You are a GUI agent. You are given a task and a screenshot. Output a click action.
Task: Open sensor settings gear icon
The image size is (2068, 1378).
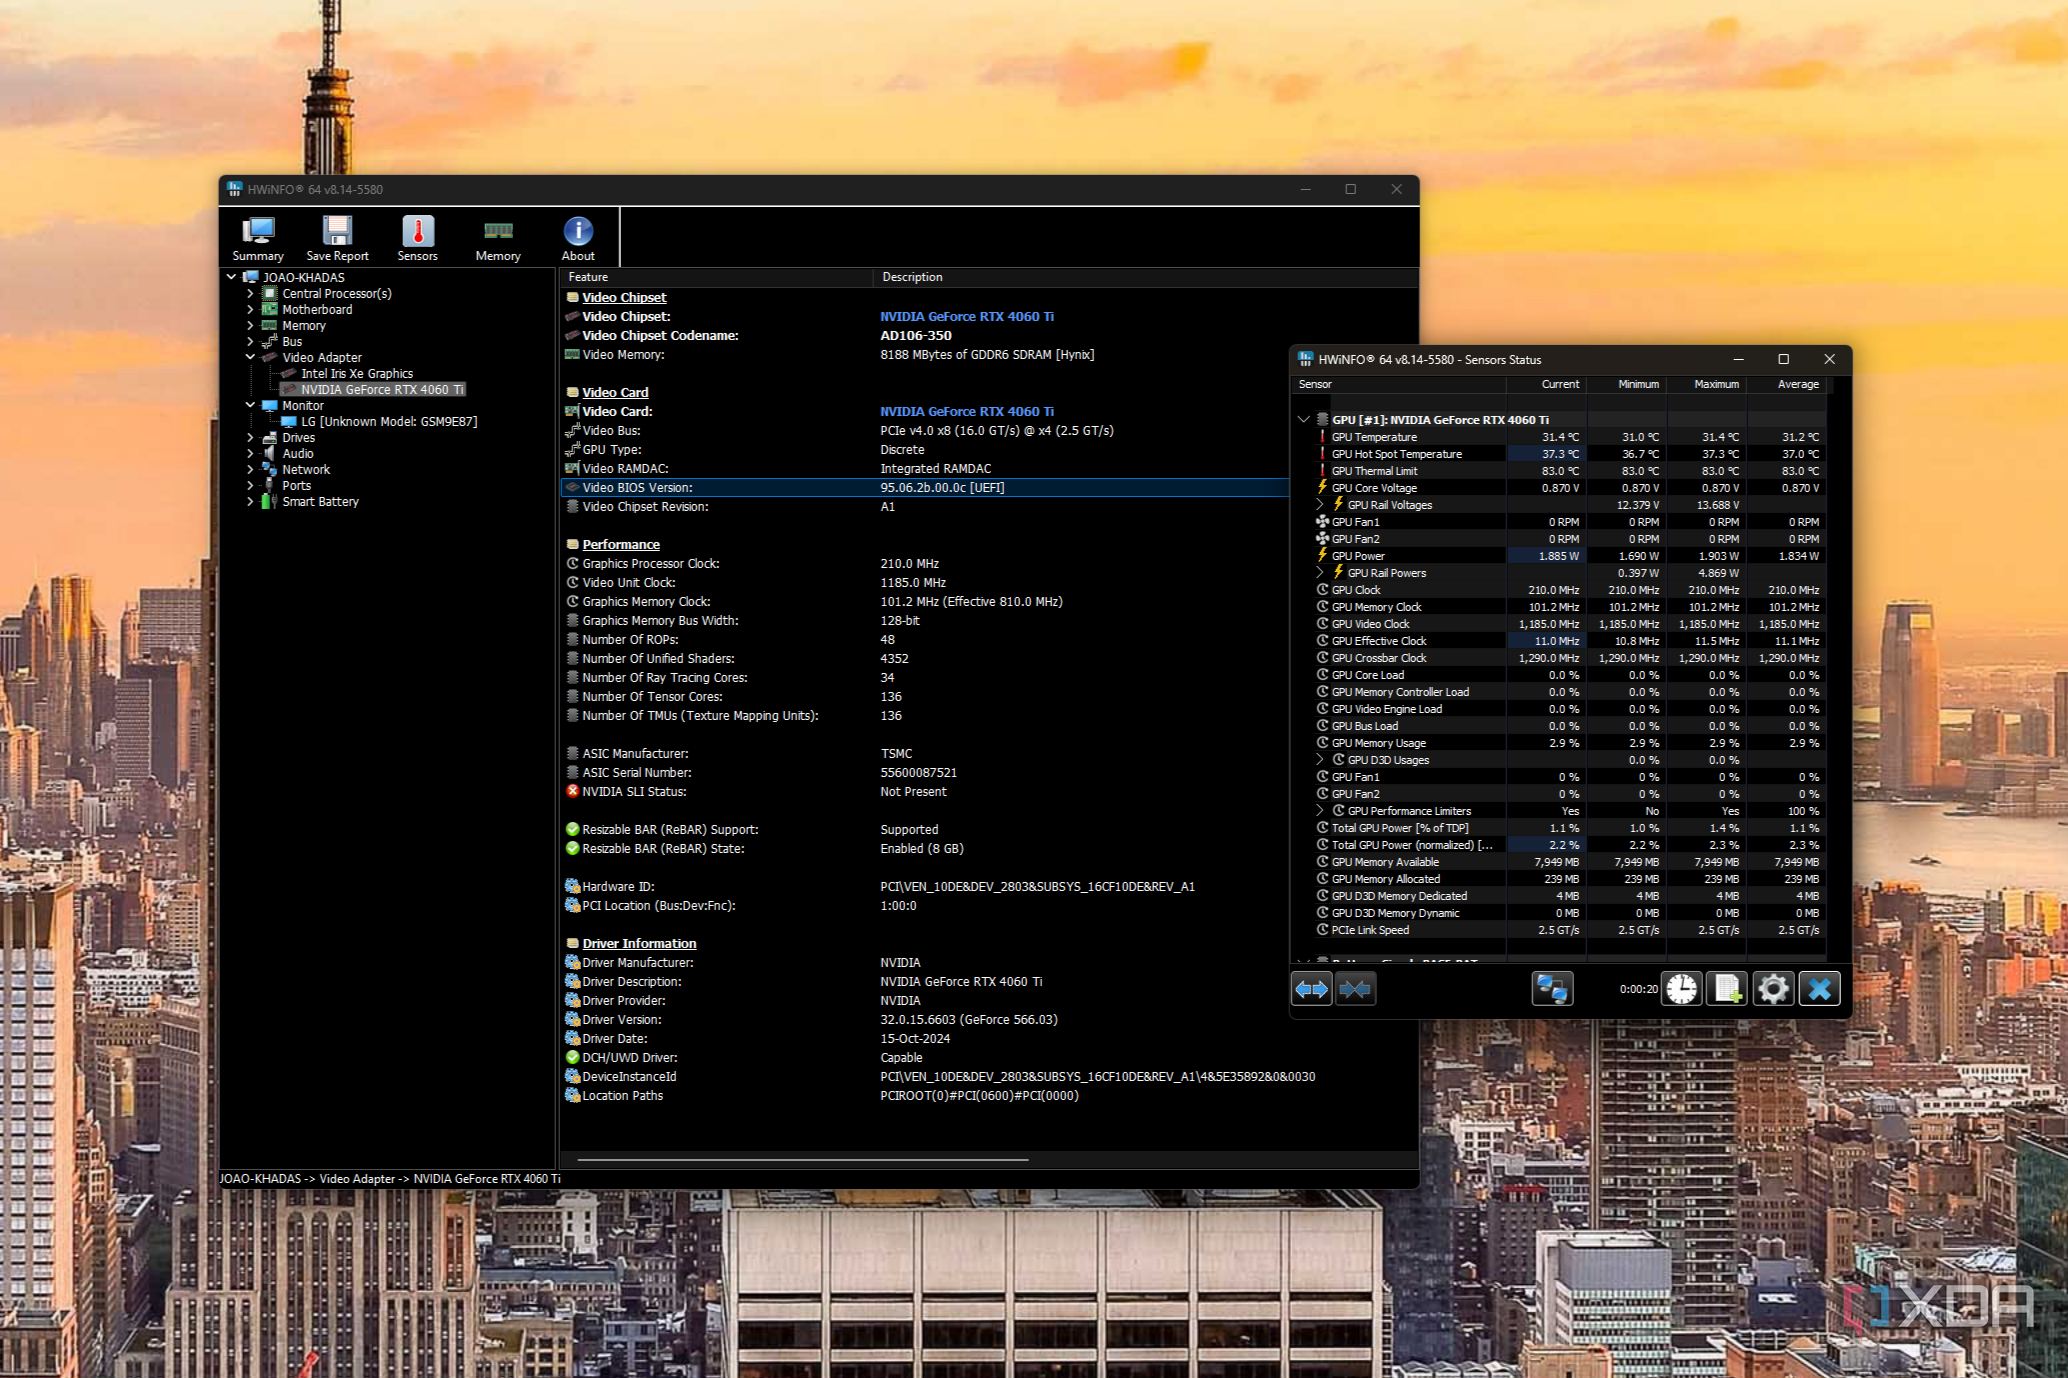1773,989
